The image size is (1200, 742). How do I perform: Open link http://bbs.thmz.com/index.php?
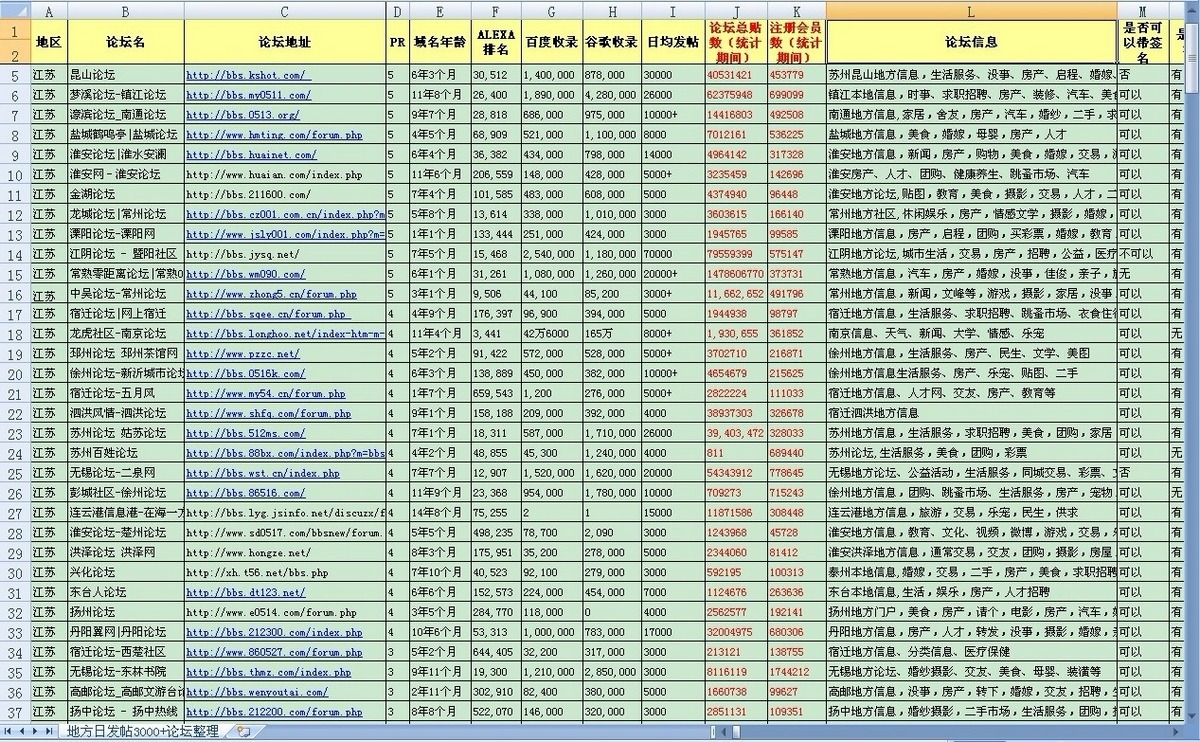[x=268, y=671]
